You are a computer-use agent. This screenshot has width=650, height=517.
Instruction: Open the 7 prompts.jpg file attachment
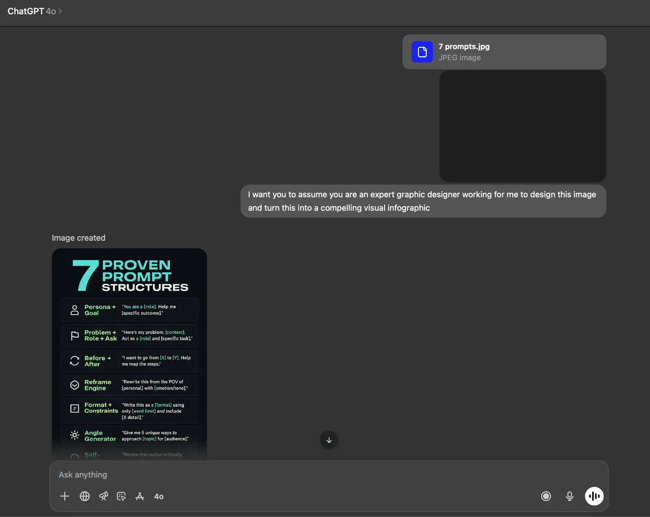point(504,52)
